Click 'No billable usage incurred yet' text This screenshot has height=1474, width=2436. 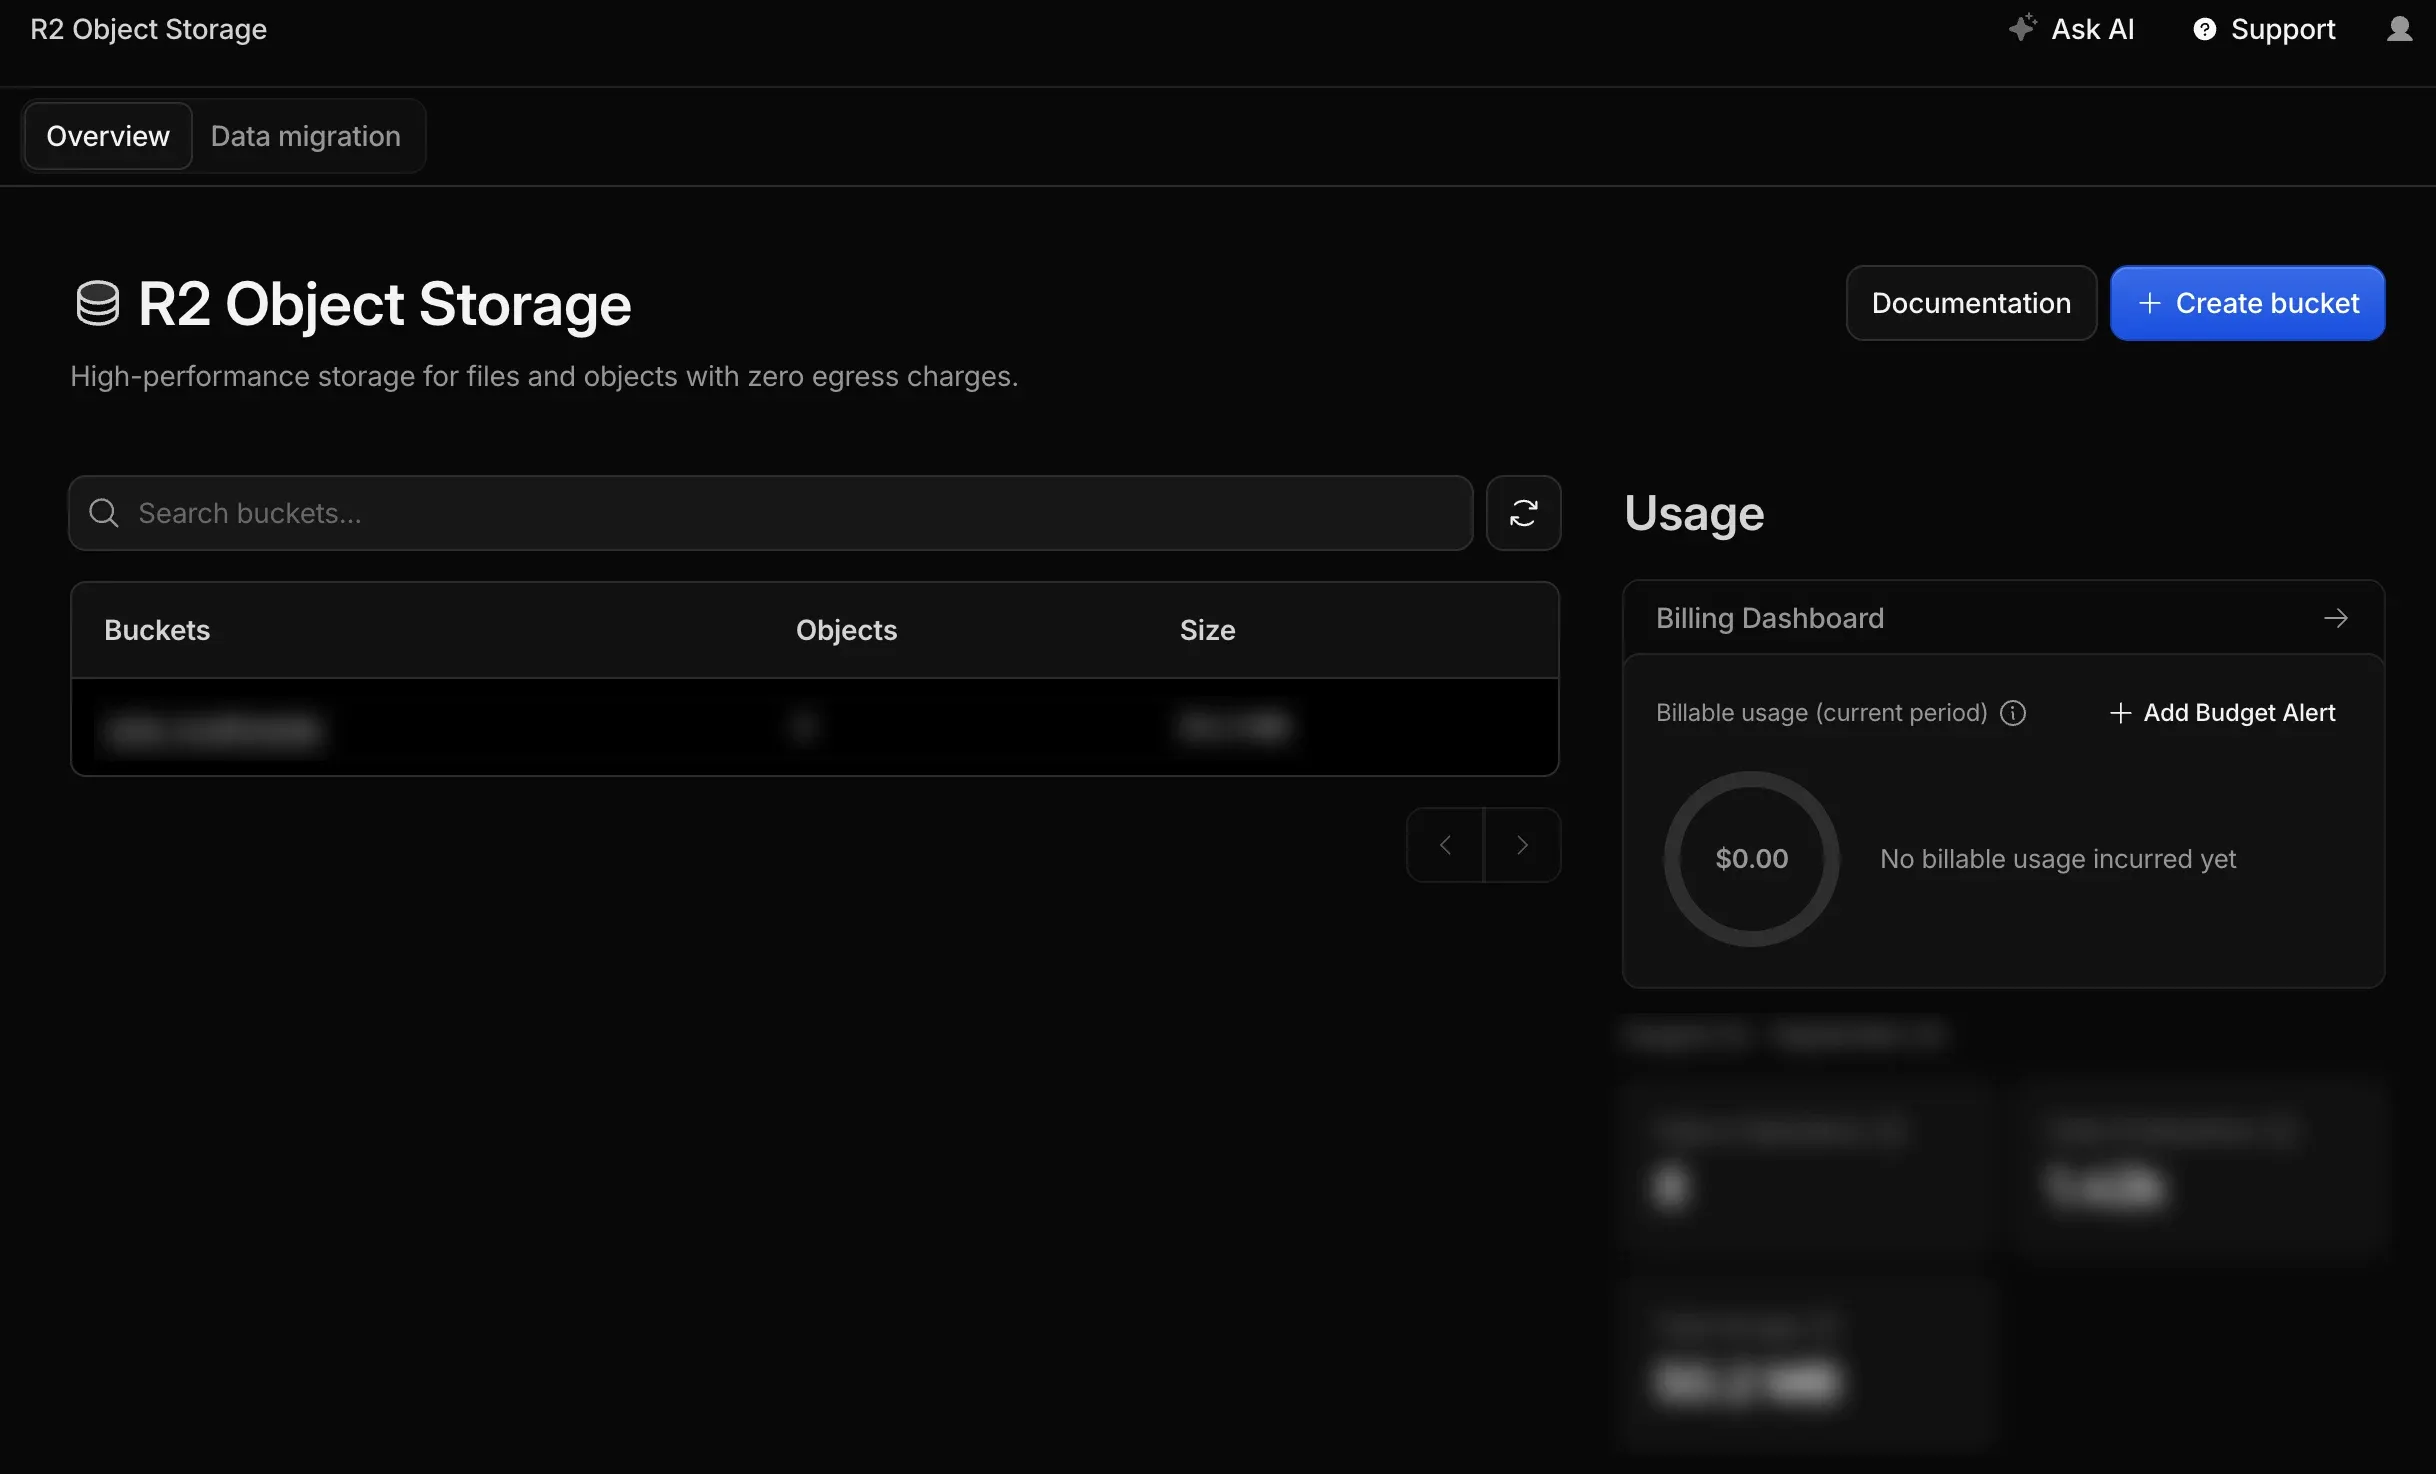pos(2057,859)
